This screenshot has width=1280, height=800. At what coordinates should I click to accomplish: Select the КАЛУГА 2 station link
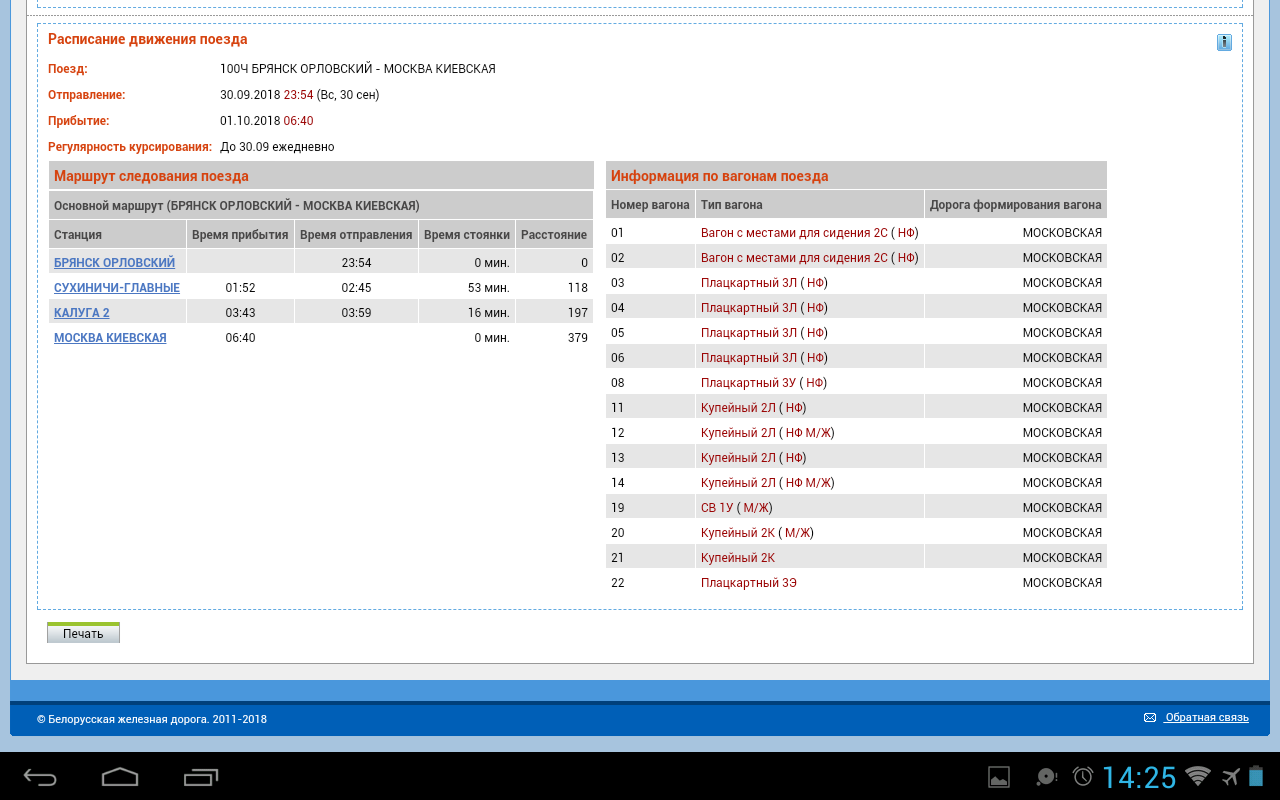click(x=82, y=313)
